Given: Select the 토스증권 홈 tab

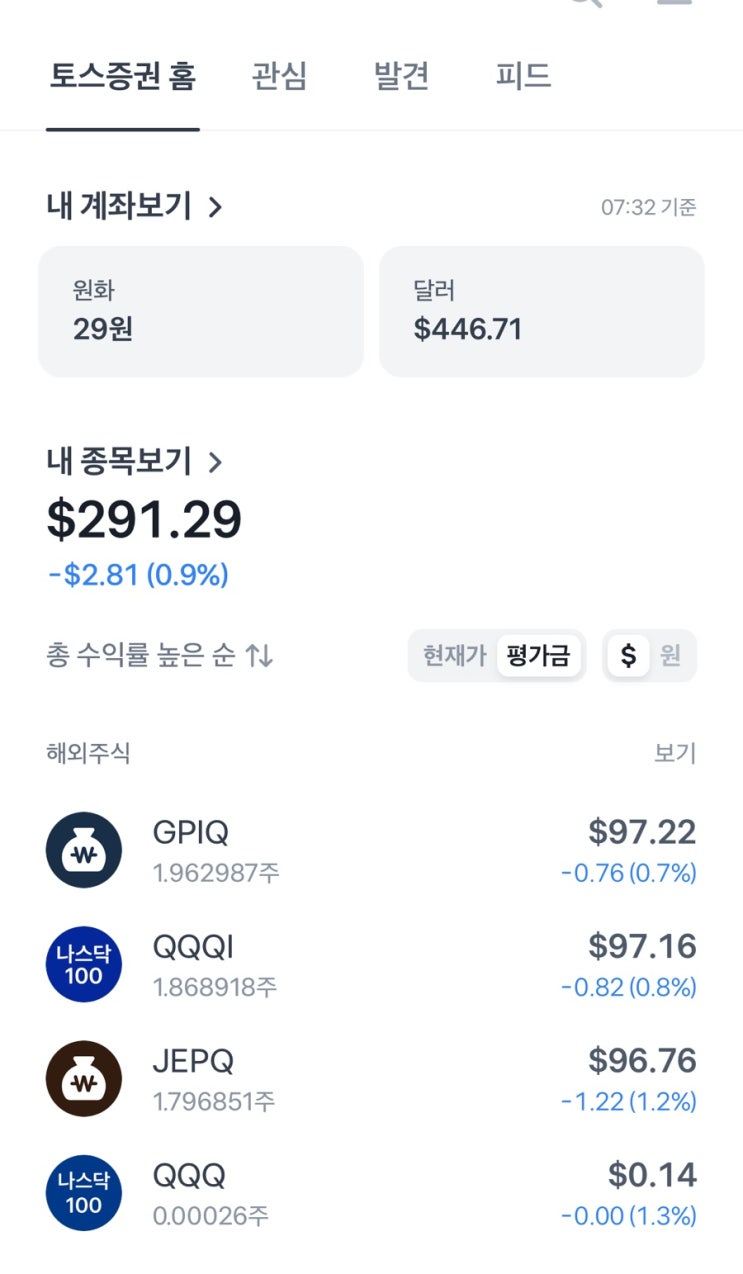Looking at the screenshot, I should pos(122,77).
